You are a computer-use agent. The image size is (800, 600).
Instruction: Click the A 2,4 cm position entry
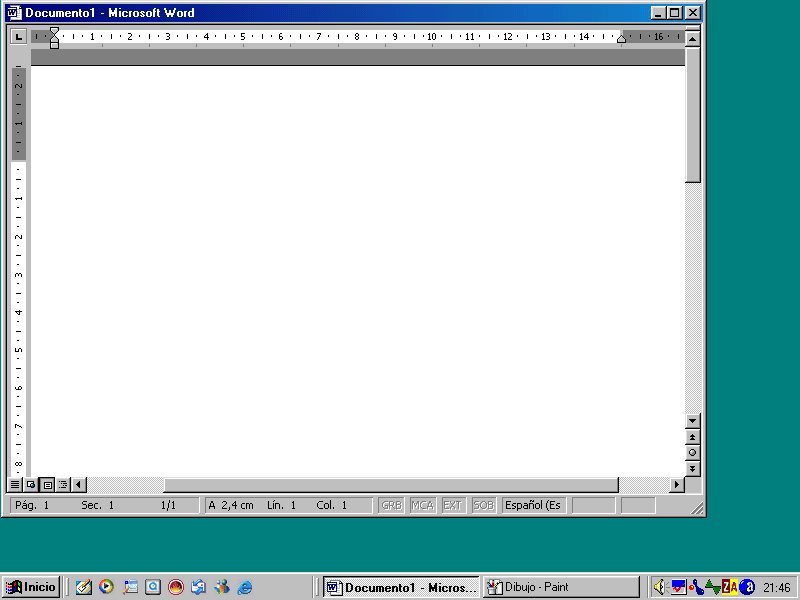click(x=231, y=505)
